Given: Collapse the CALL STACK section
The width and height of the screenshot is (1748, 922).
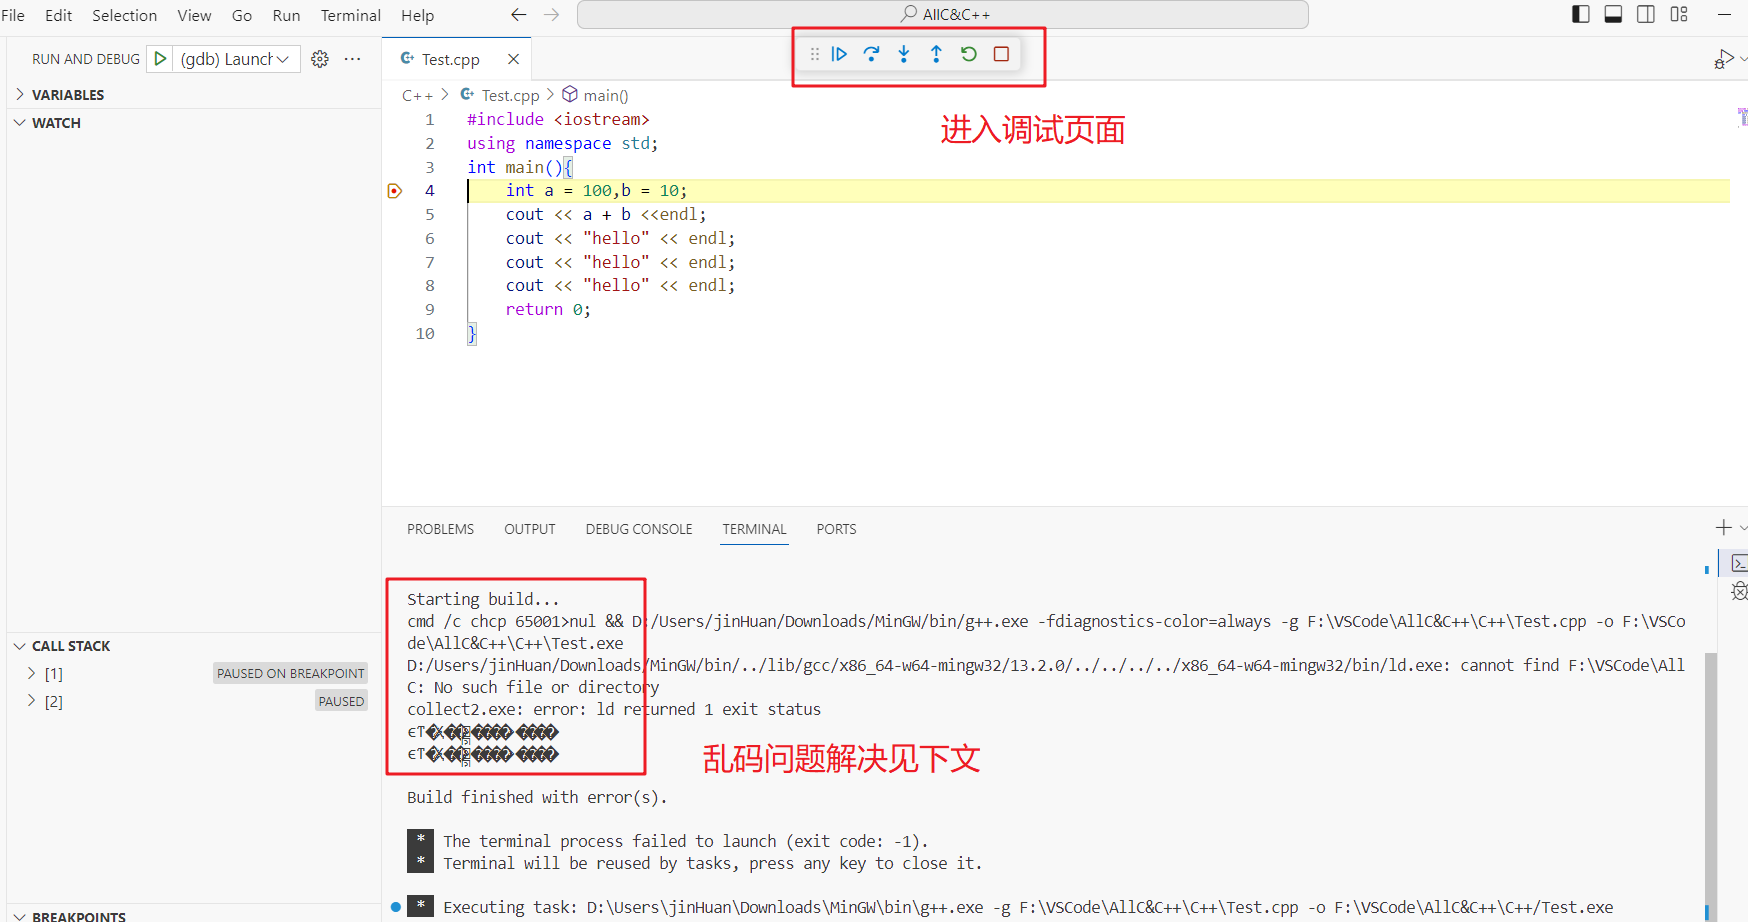Looking at the screenshot, I should pyautogui.click(x=71, y=646).
